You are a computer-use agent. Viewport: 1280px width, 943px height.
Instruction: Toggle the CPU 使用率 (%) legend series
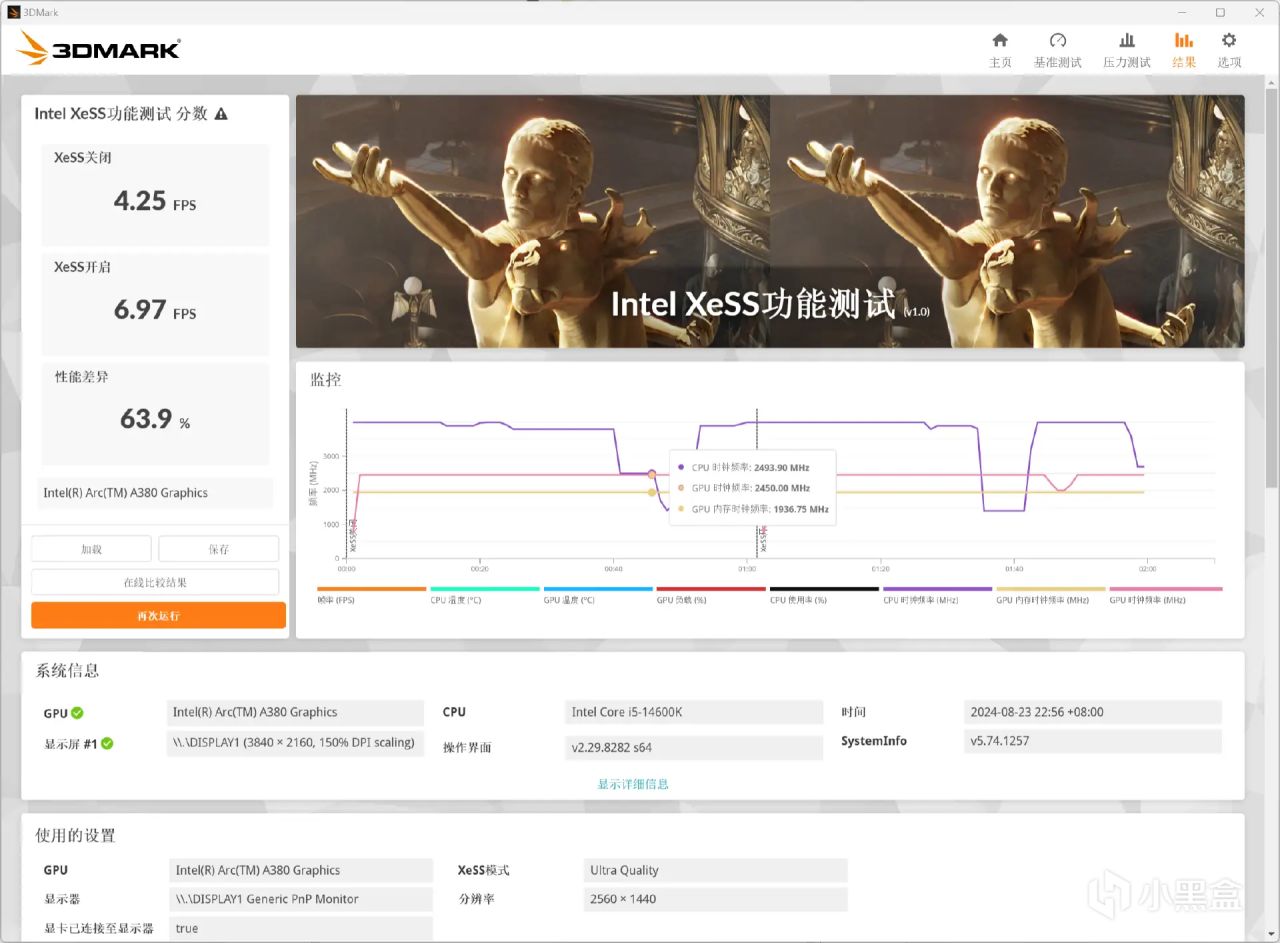click(823, 595)
